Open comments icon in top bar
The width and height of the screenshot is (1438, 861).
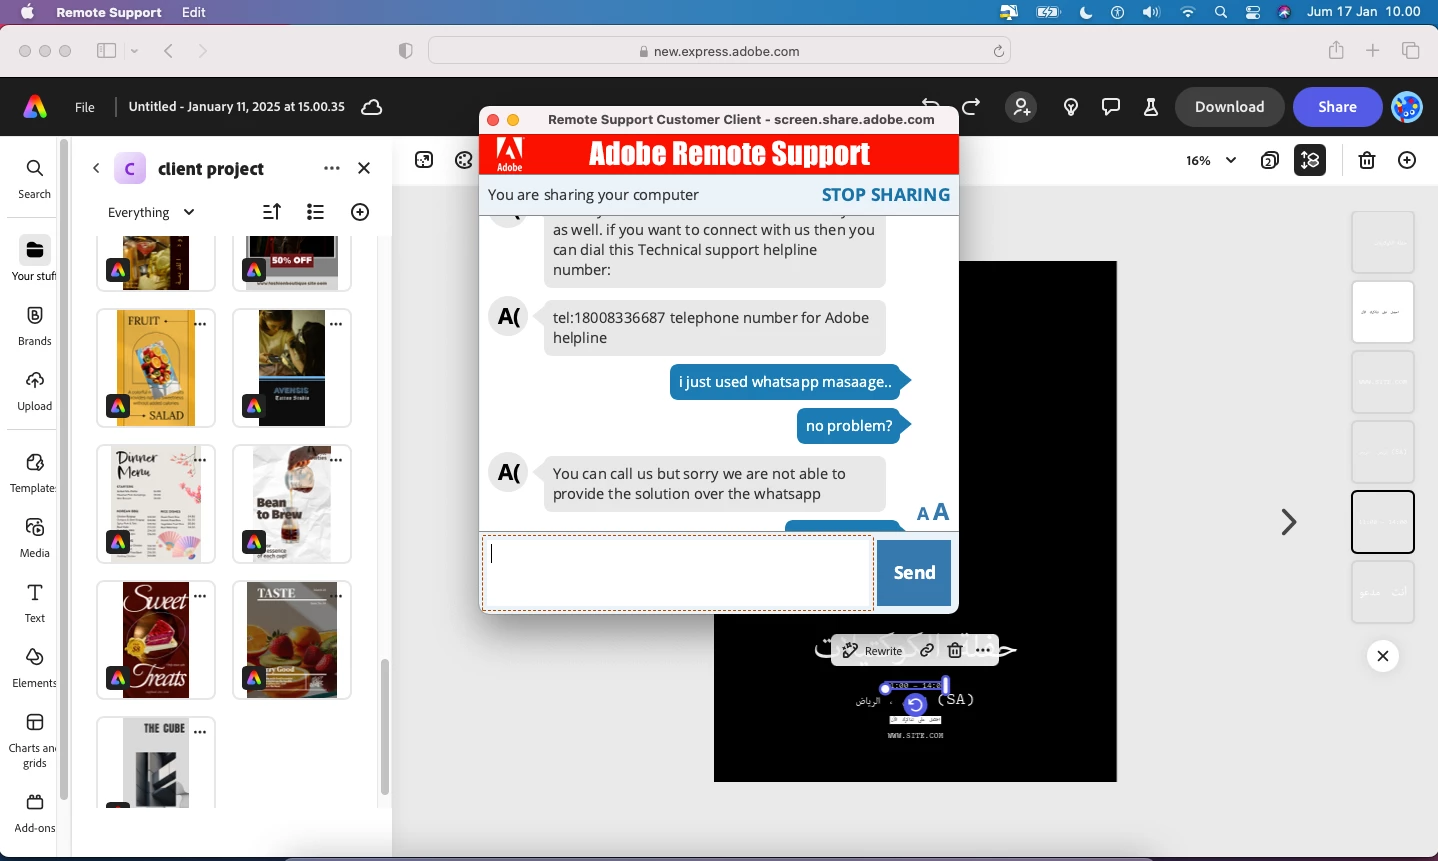[1111, 107]
